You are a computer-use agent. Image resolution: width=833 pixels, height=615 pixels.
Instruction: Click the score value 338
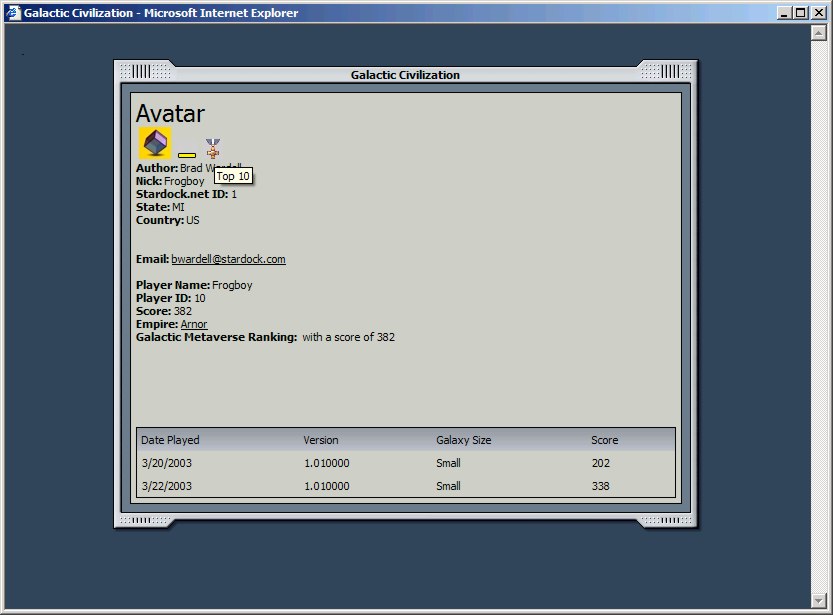[x=601, y=485]
